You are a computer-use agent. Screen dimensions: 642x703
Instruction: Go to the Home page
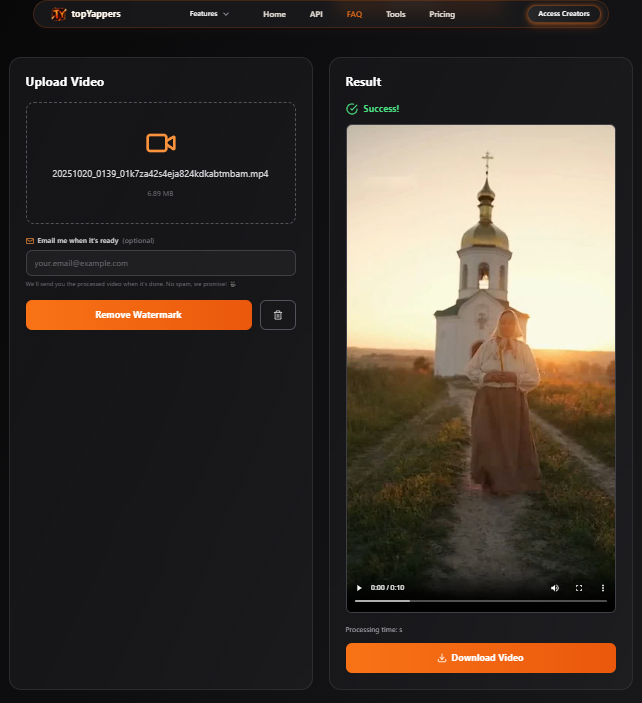coord(274,15)
